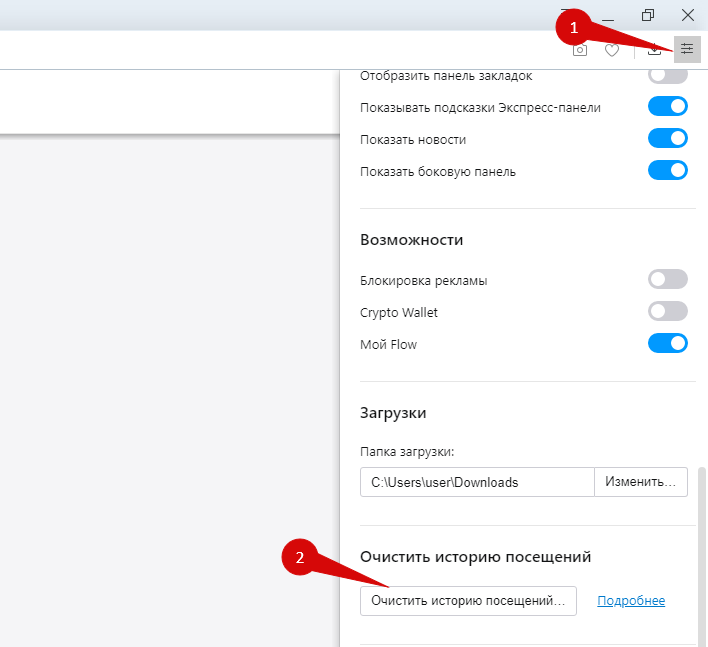
Task: Click the snapshot camera icon
Action: pos(580,50)
